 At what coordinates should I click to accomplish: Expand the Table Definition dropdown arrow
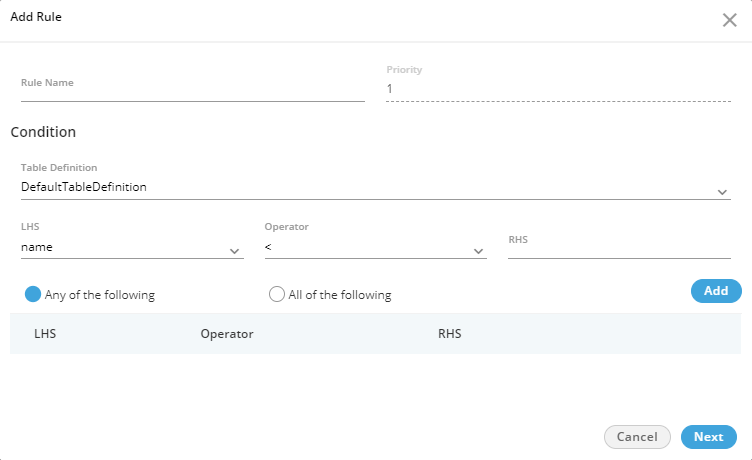[723, 191]
